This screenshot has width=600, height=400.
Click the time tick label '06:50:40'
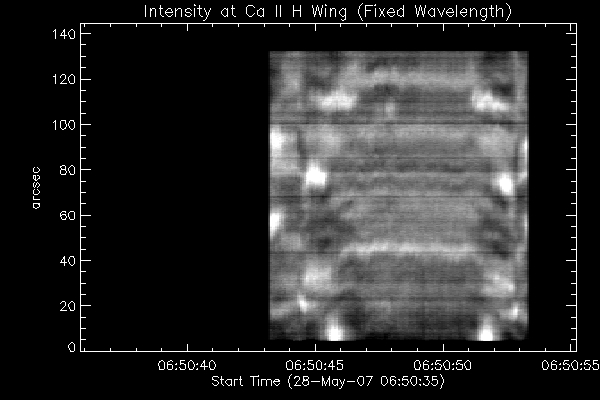(187, 365)
